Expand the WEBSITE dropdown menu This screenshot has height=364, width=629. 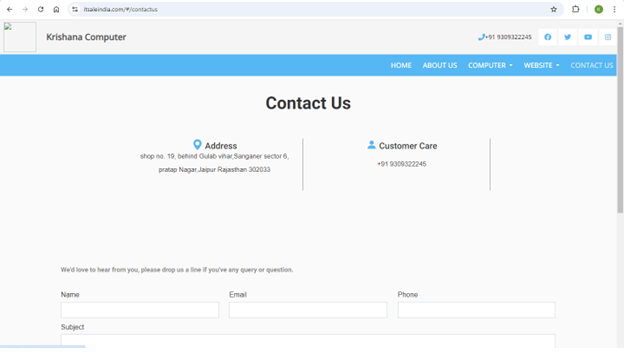pyautogui.click(x=541, y=65)
